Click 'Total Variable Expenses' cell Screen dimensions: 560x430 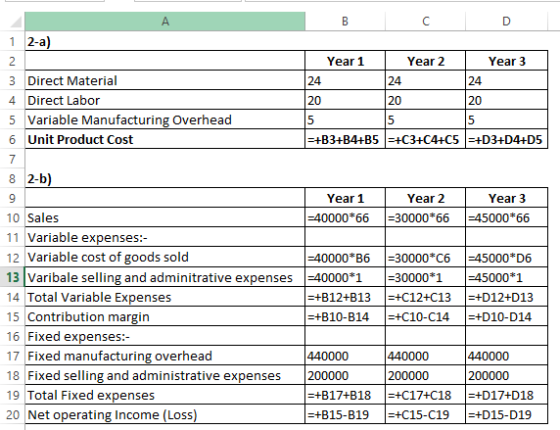[x=165, y=297]
